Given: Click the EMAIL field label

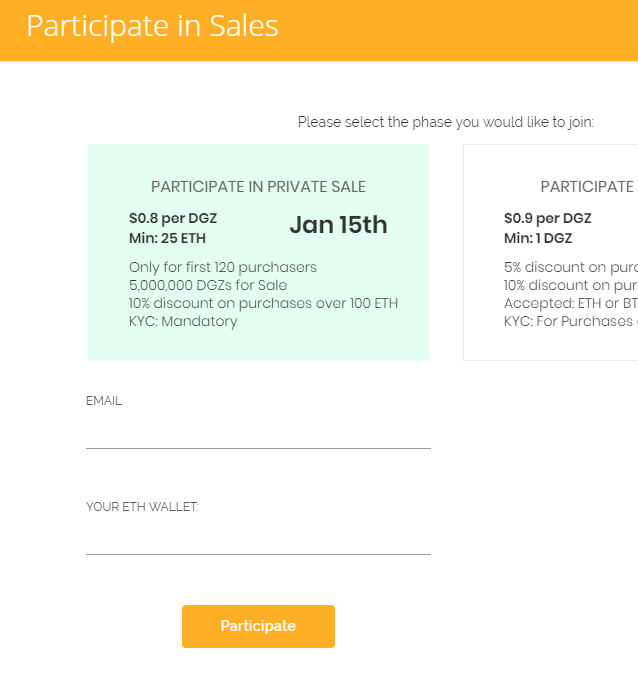Looking at the screenshot, I should click(104, 401).
